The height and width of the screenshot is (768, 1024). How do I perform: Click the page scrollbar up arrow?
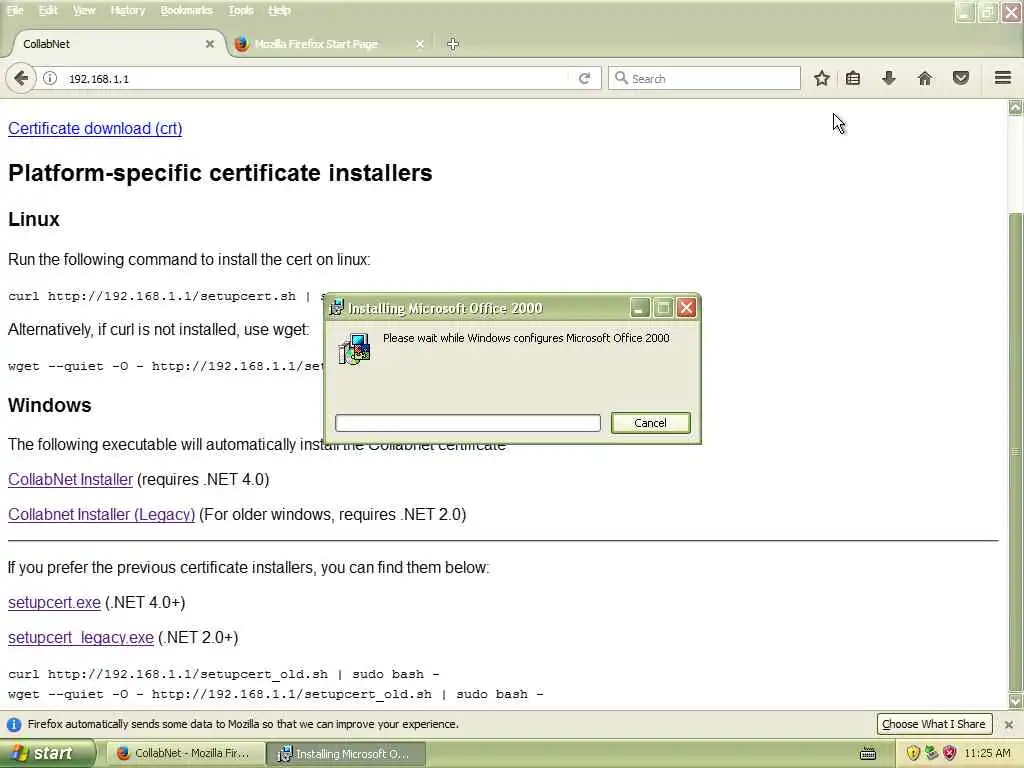point(1016,107)
